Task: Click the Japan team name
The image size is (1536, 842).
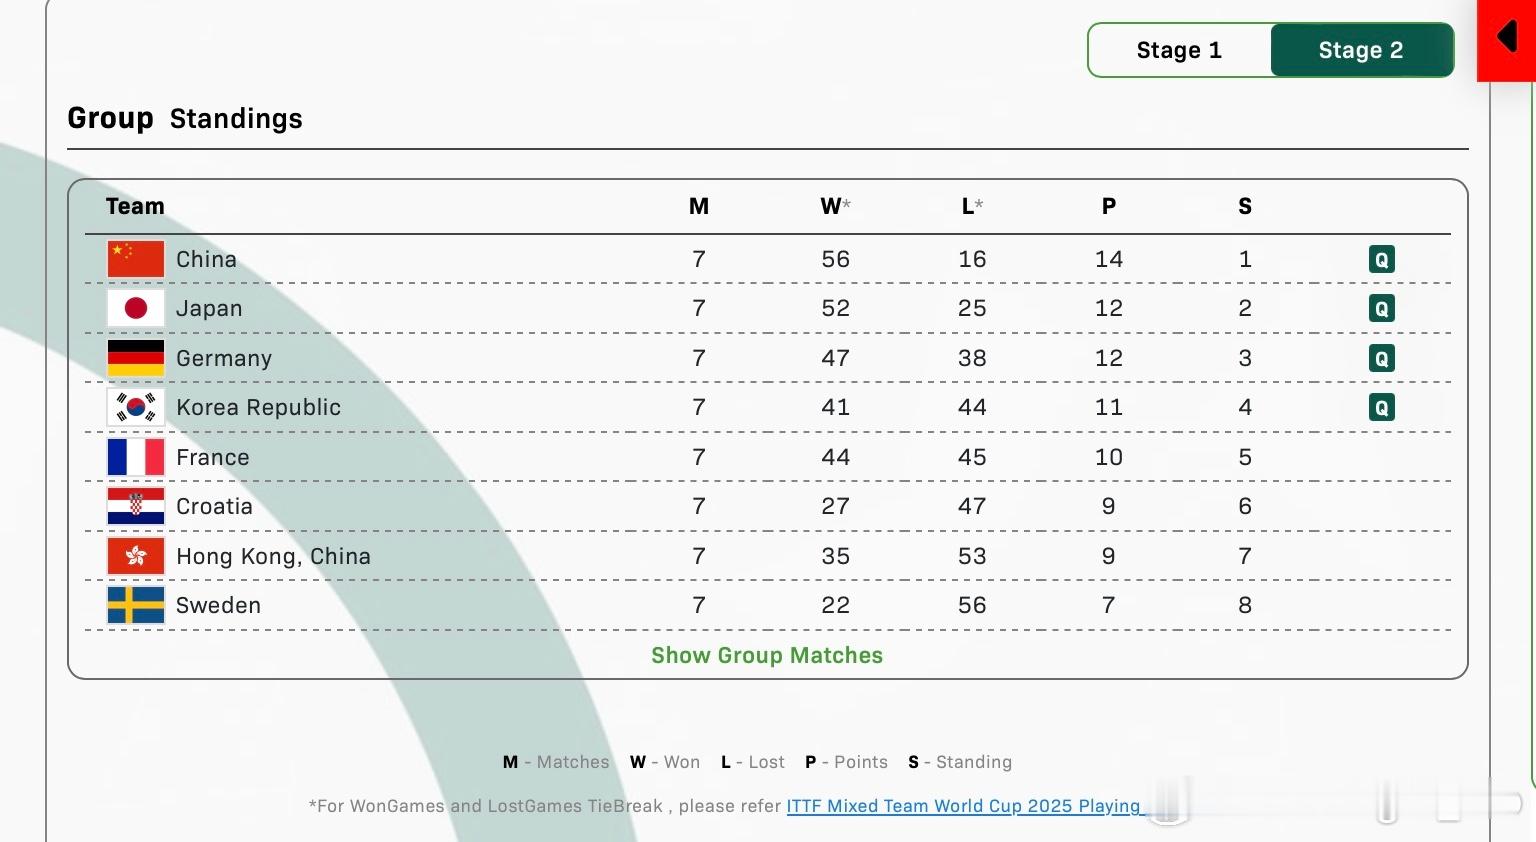Action: point(209,308)
